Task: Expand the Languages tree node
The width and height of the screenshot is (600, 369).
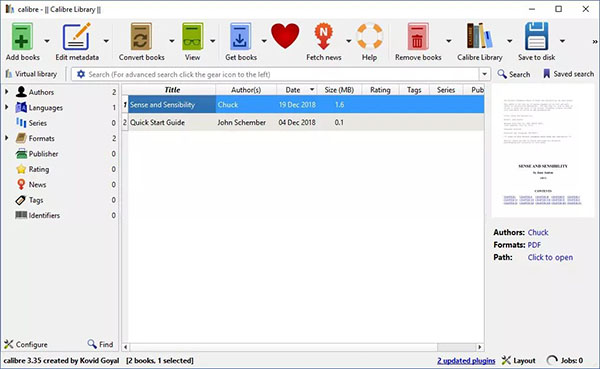Action: (x=7, y=108)
